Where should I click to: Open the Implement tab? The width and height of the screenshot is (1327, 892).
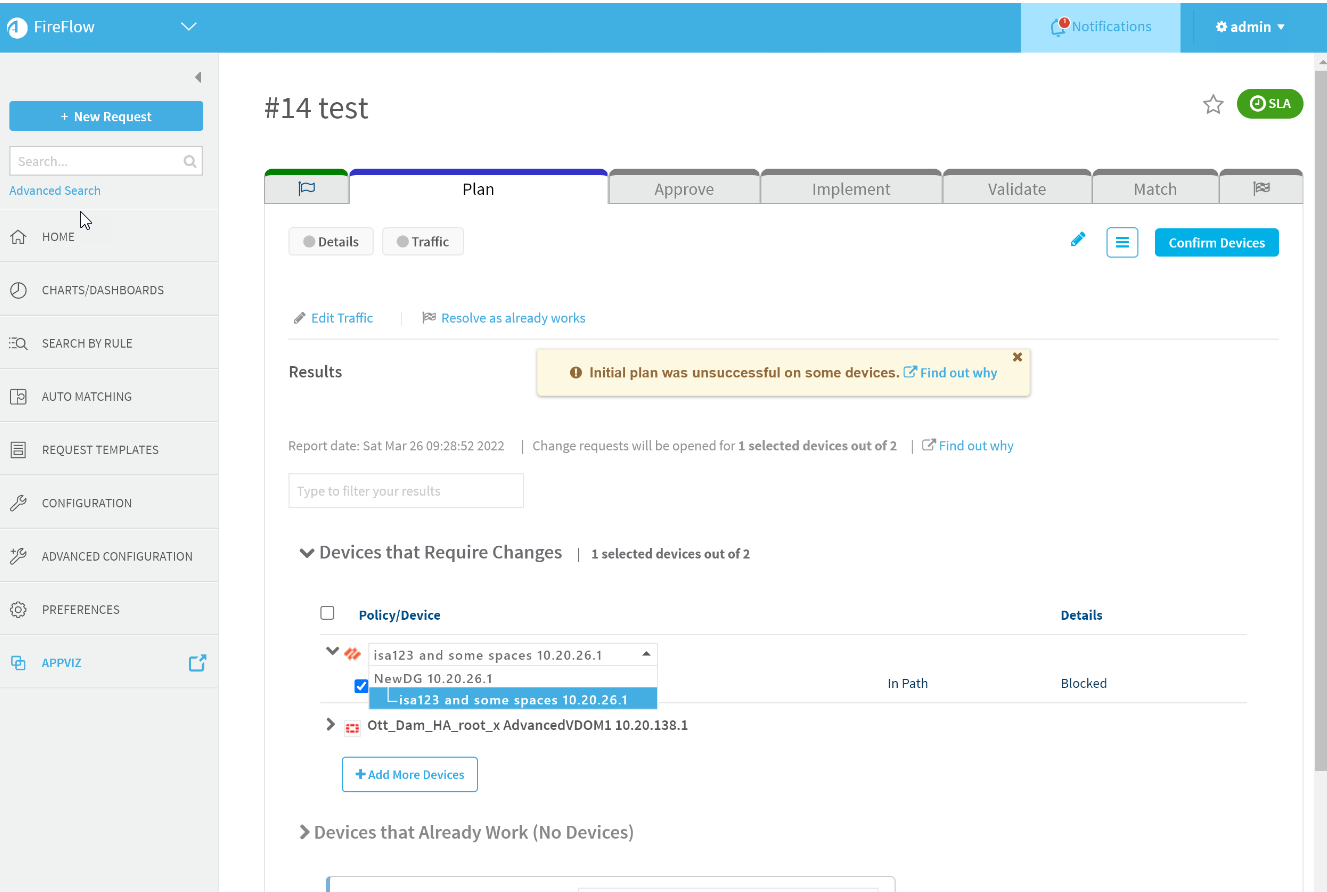[x=851, y=189]
